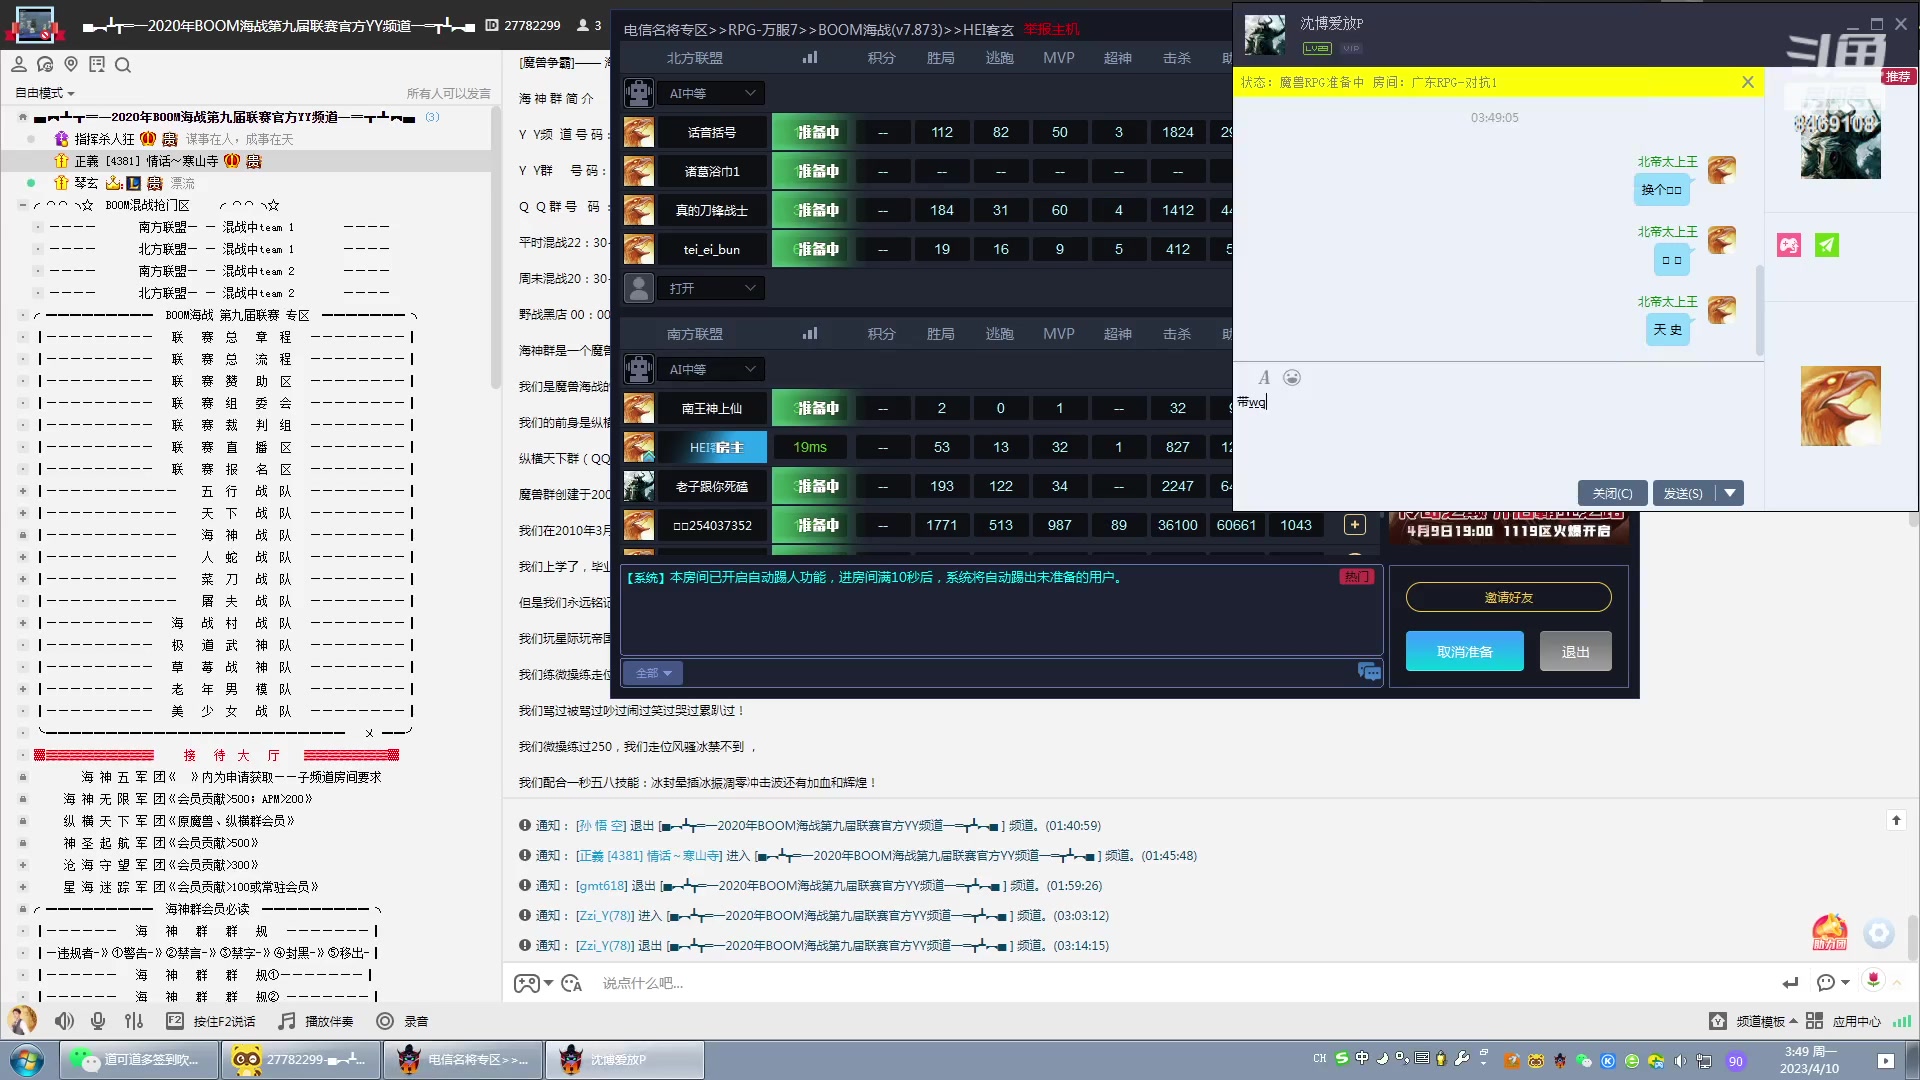
Task: Click the north alliance stats bar-chart icon
Action: click(810, 58)
